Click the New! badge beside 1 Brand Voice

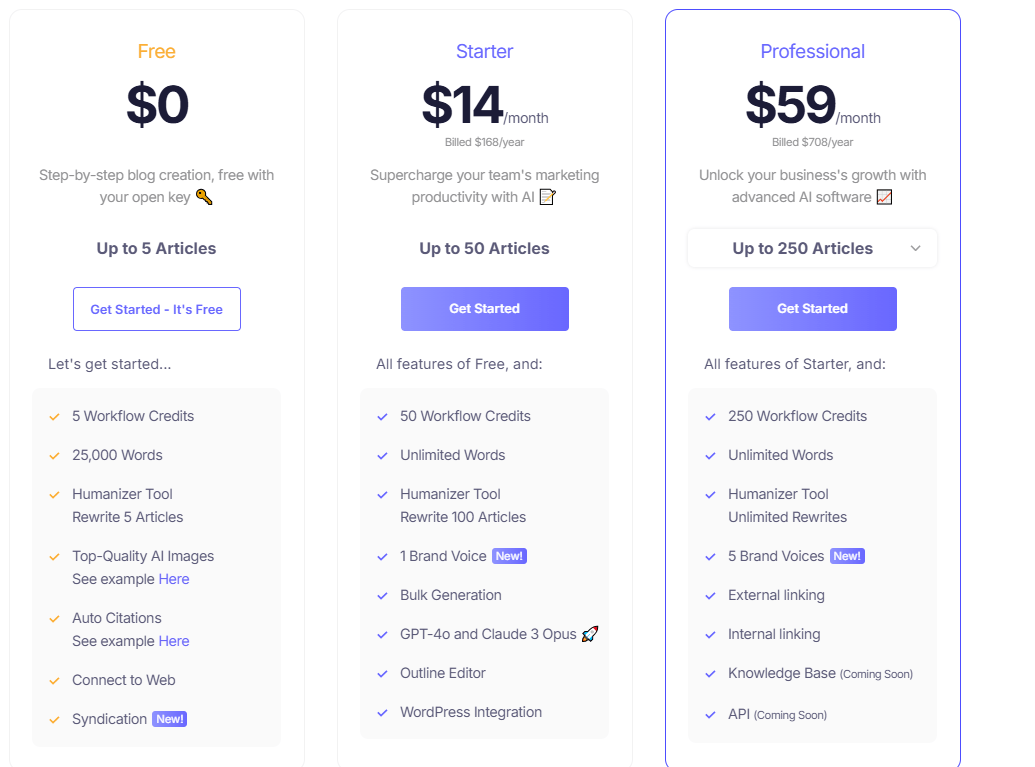509,556
